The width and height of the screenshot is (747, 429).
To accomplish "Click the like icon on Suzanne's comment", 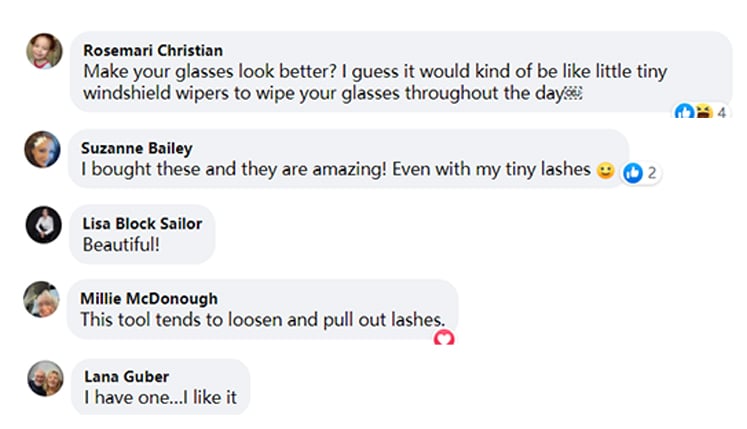I will point(632,173).
